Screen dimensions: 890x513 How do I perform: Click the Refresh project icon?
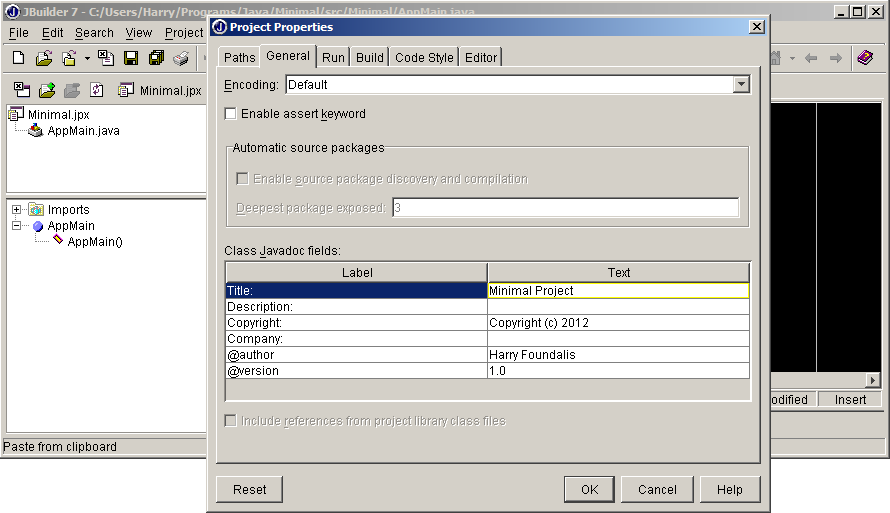97,90
